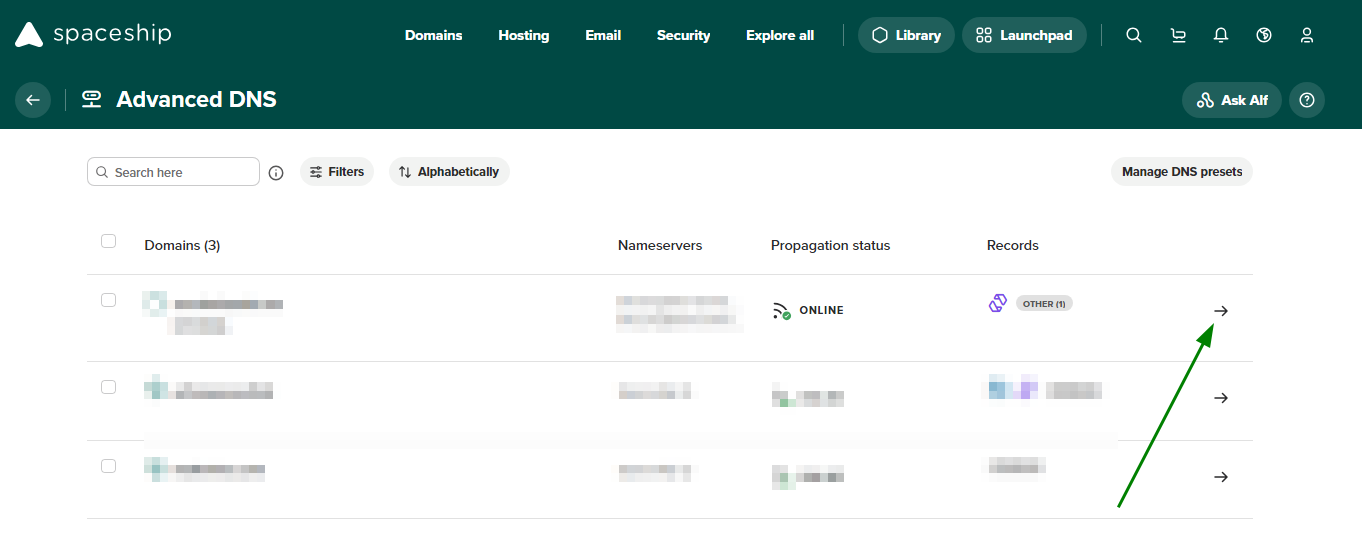Open the Hosting menu
Image resolution: width=1362 pixels, height=540 pixels.
click(524, 35)
